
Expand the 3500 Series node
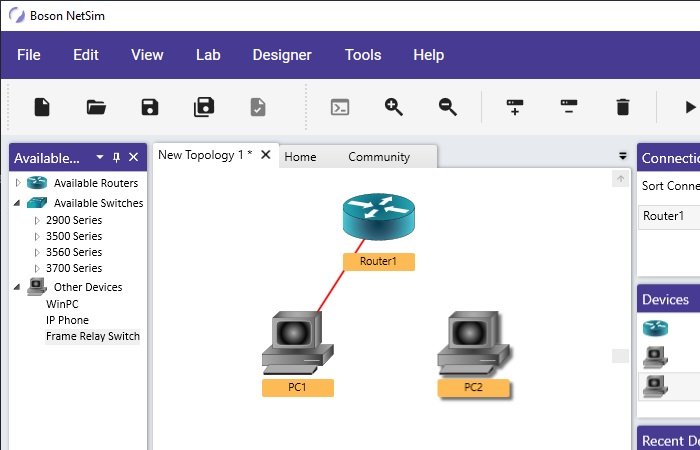pyautogui.click(x=37, y=236)
